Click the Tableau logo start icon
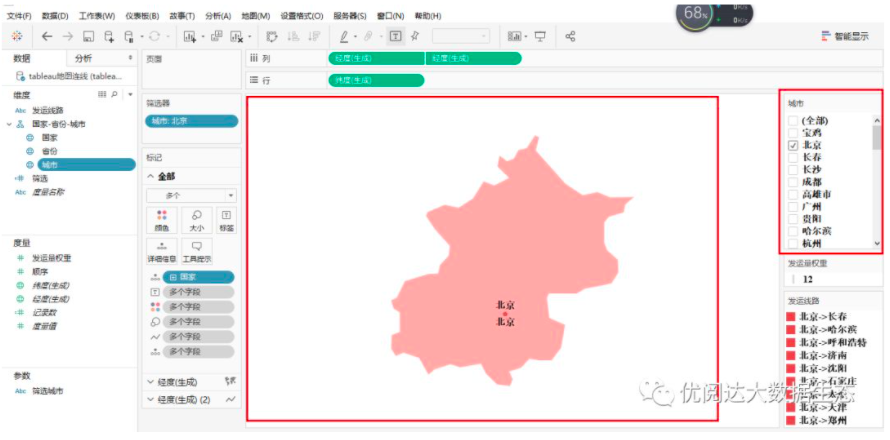 click(x=16, y=36)
